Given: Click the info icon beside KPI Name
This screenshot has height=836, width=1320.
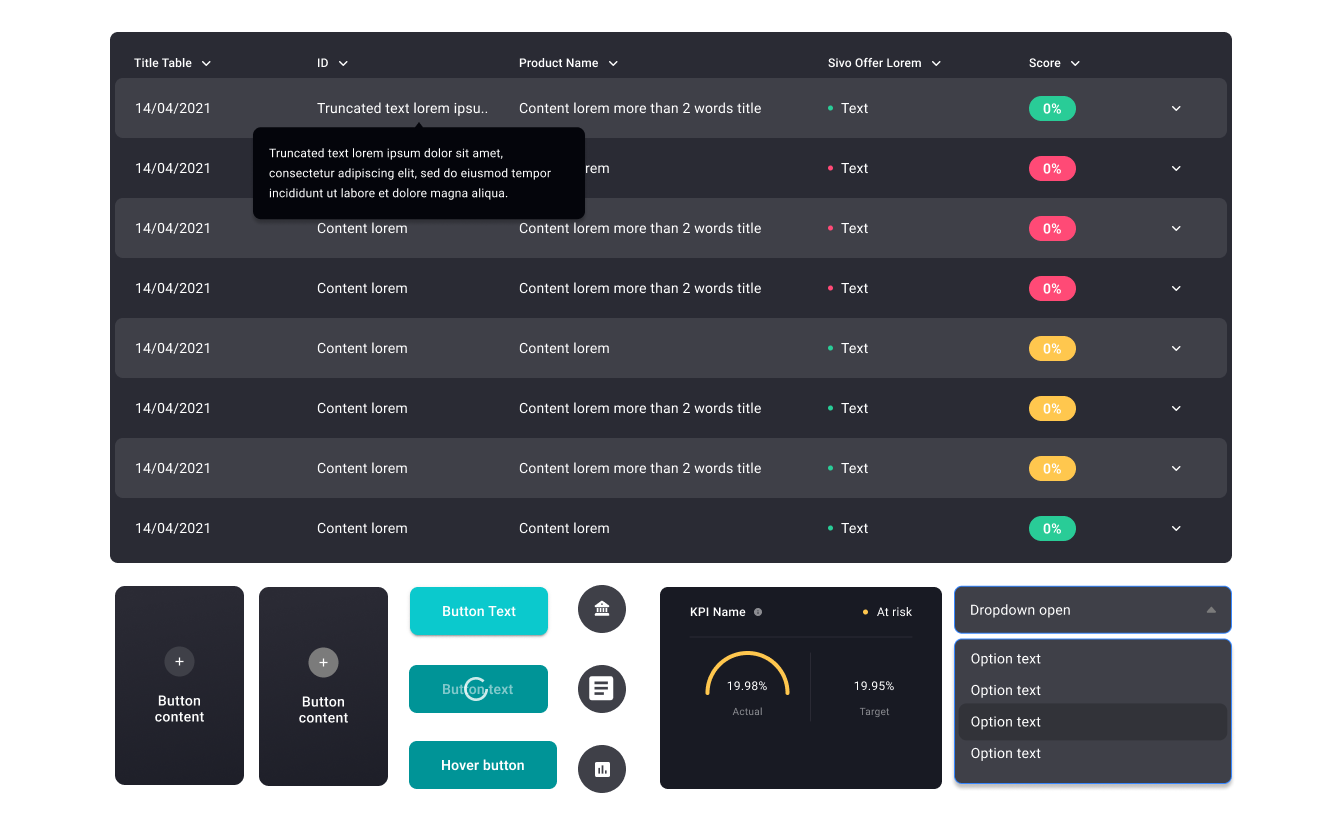Looking at the screenshot, I should [758, 612].
